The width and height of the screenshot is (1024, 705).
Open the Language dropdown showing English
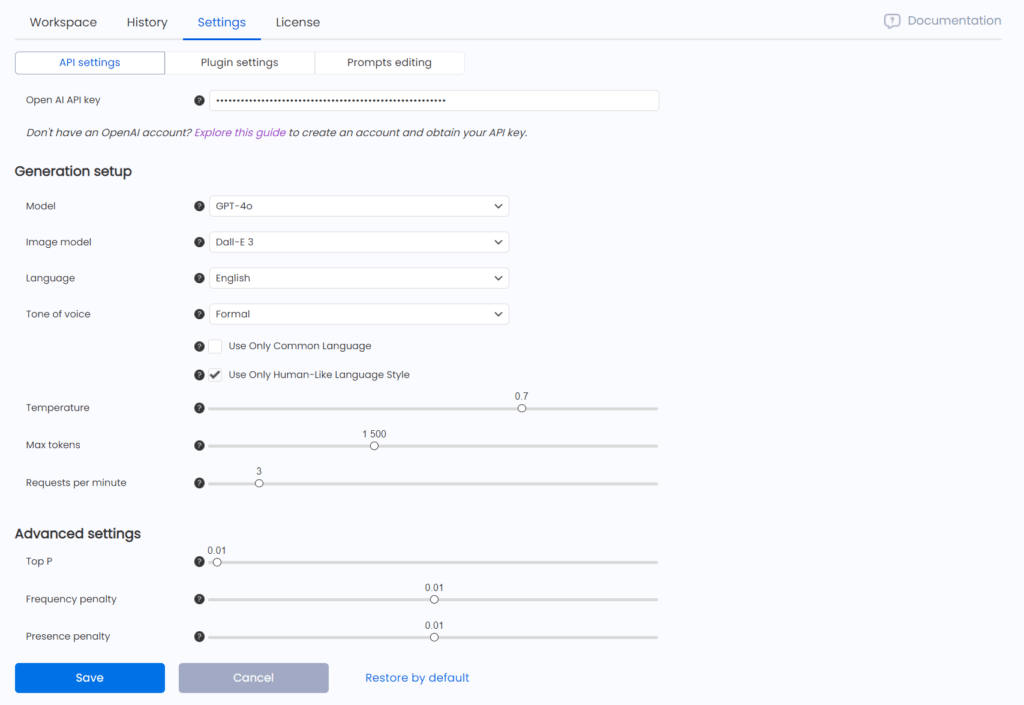359,278
